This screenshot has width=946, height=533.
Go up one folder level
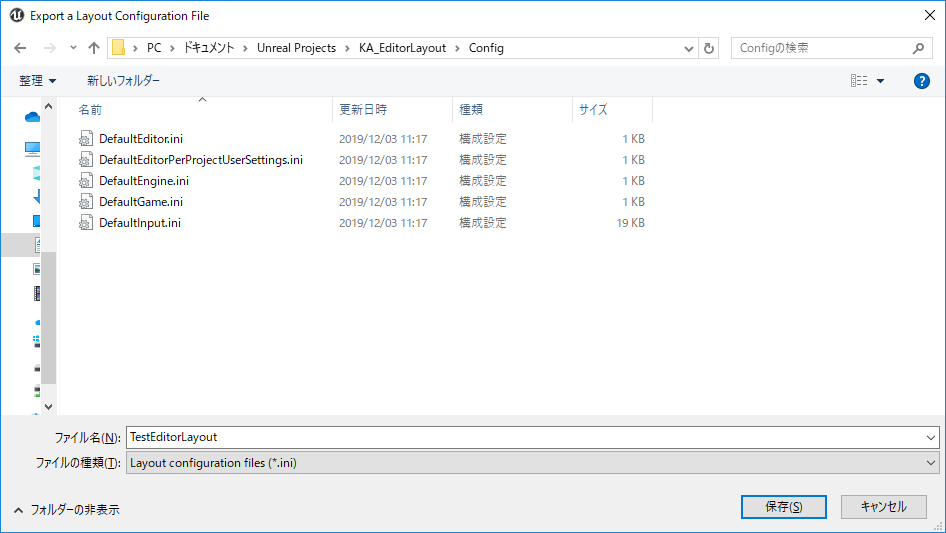94,48
